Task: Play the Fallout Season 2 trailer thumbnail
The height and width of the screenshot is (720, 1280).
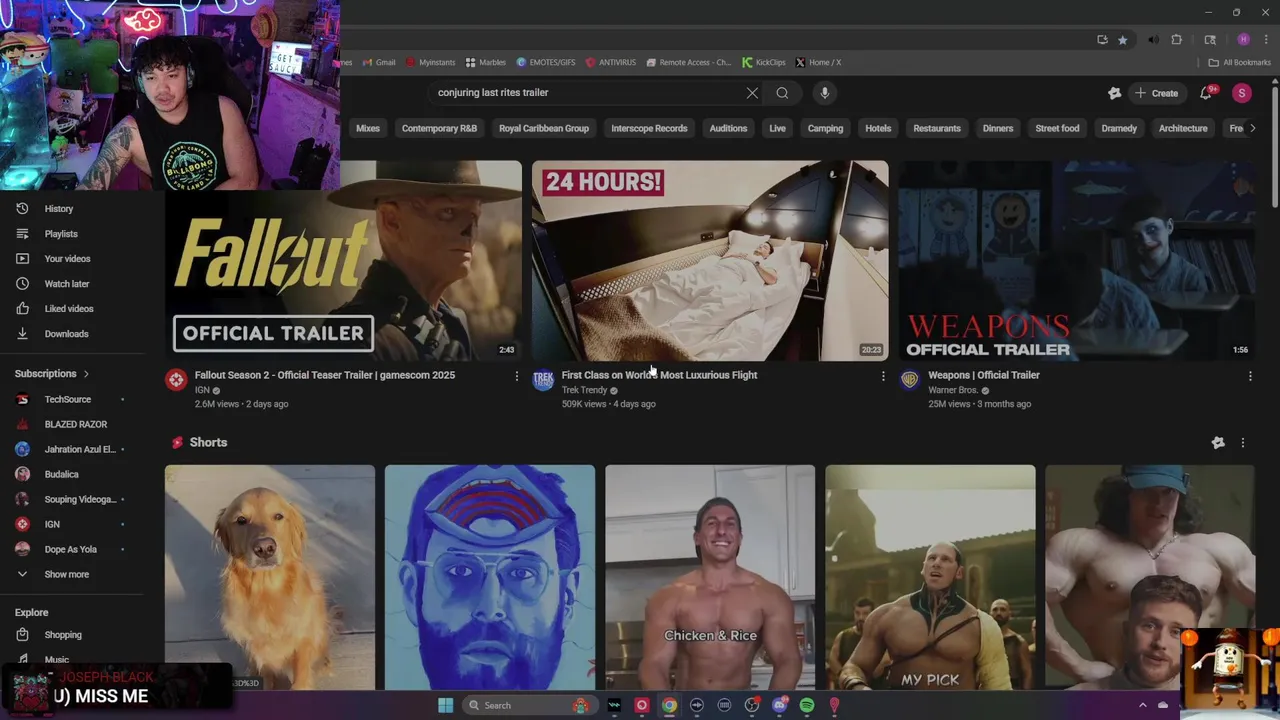Action: 343,260
